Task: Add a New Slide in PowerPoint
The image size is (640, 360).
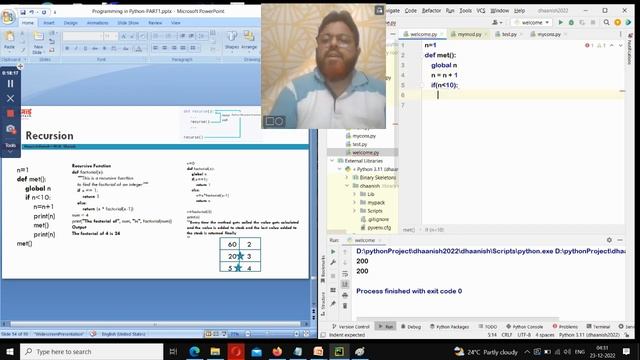Action: pos(38,42)
